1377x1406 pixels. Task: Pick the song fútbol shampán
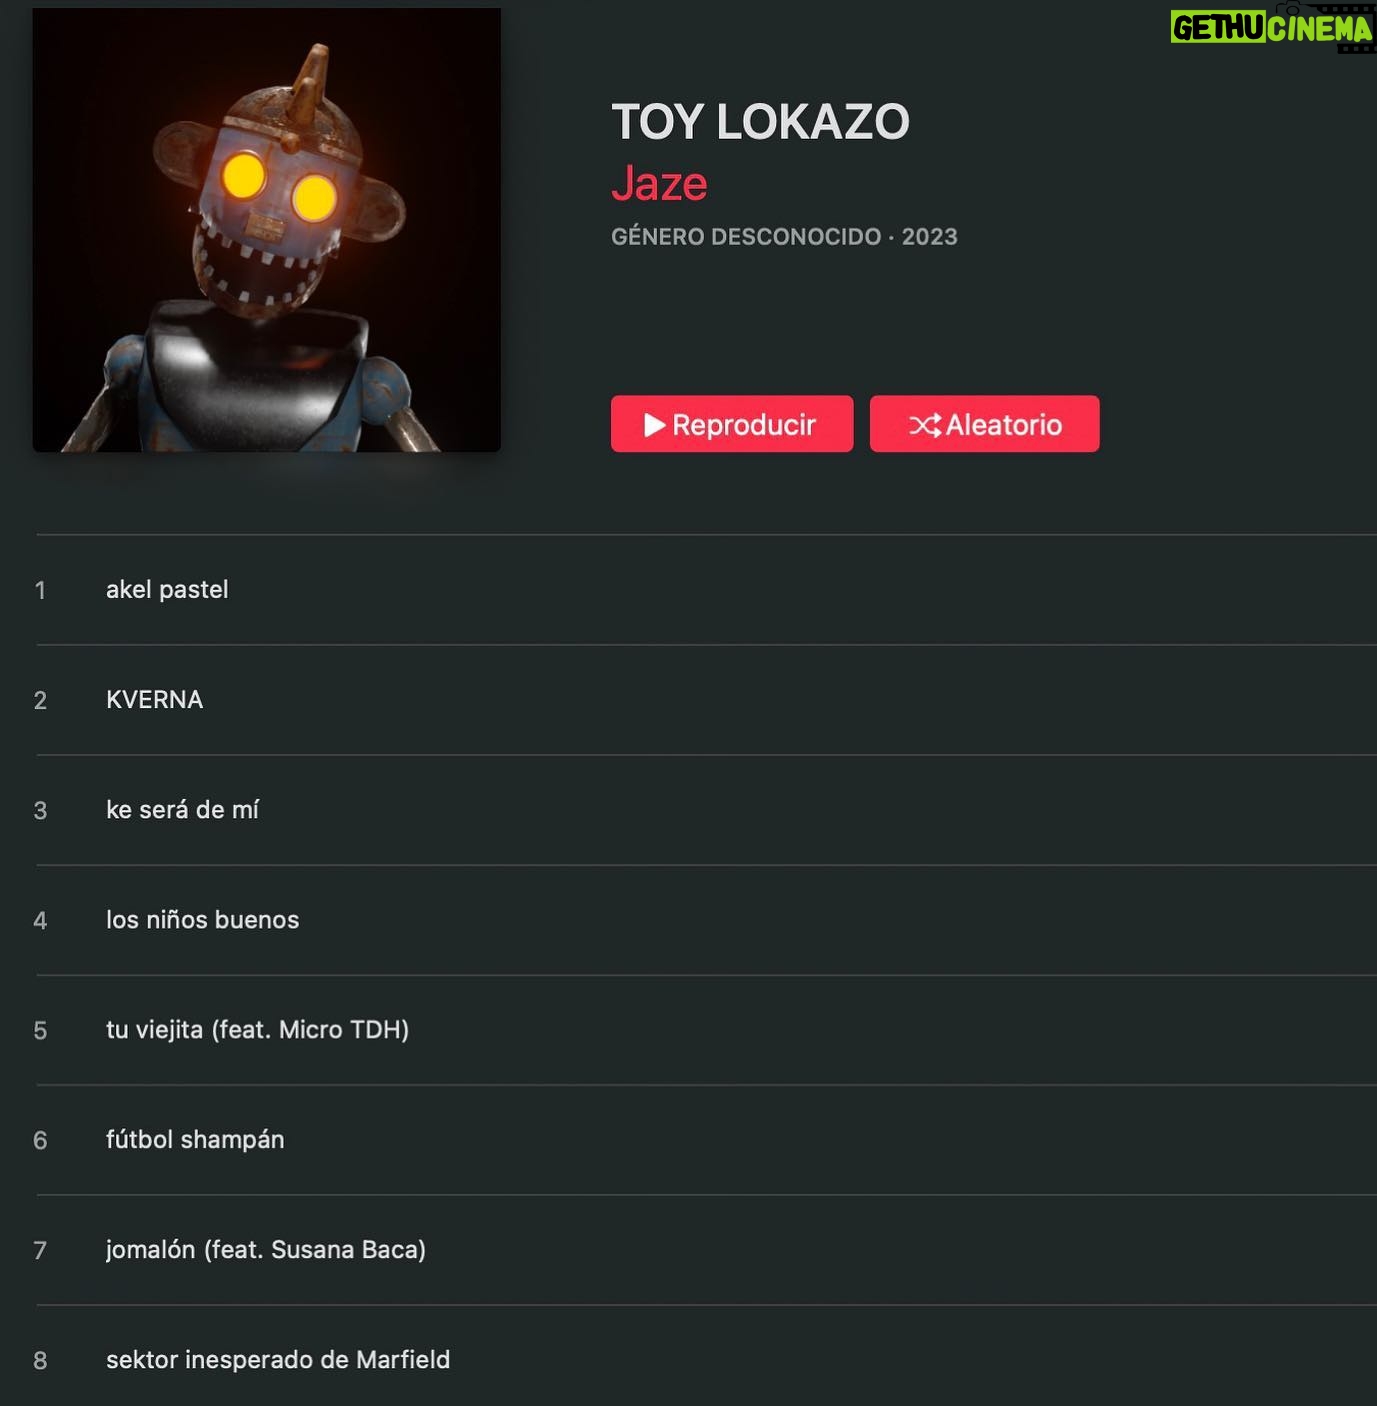tap(706, 1140)
